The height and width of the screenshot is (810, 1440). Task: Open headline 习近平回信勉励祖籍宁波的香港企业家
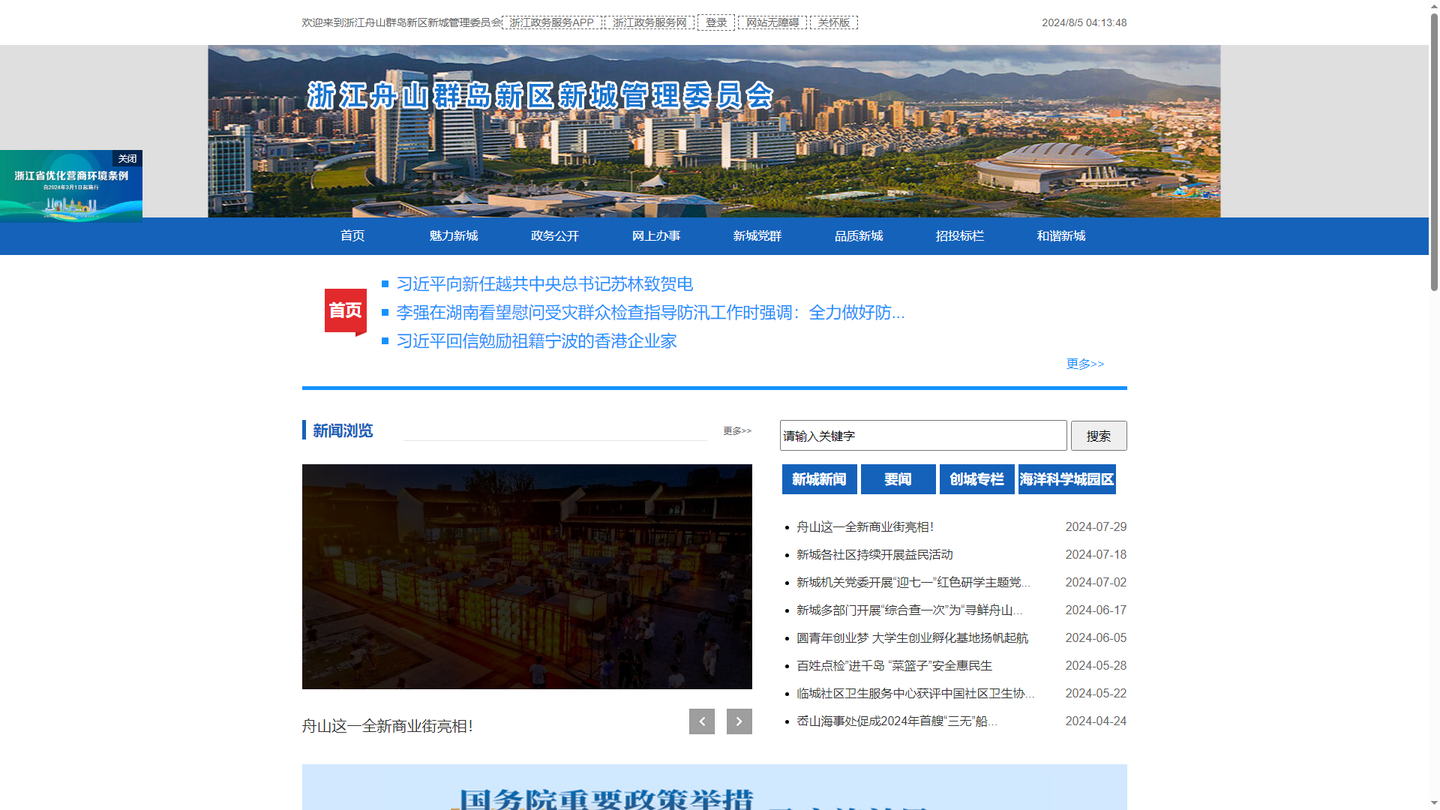click(537, 341)
